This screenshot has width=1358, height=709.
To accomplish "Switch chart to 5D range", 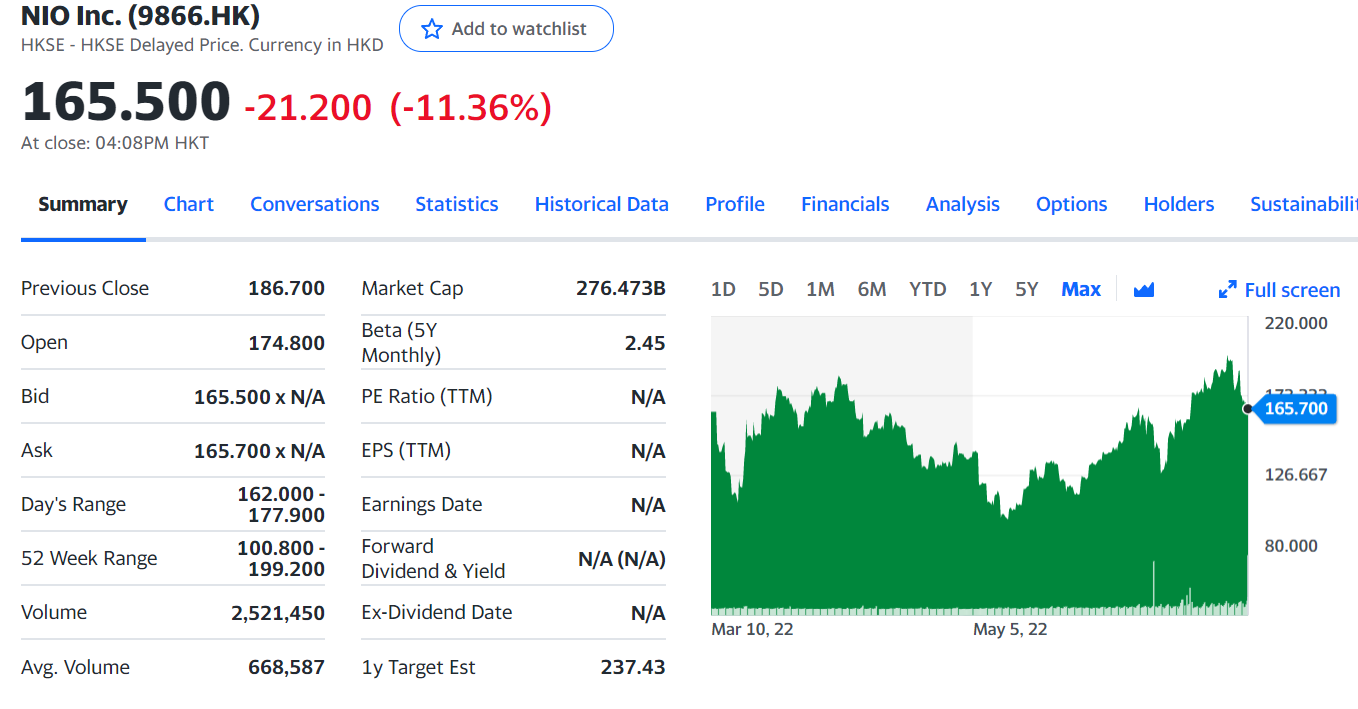I will tap(770, 288).
